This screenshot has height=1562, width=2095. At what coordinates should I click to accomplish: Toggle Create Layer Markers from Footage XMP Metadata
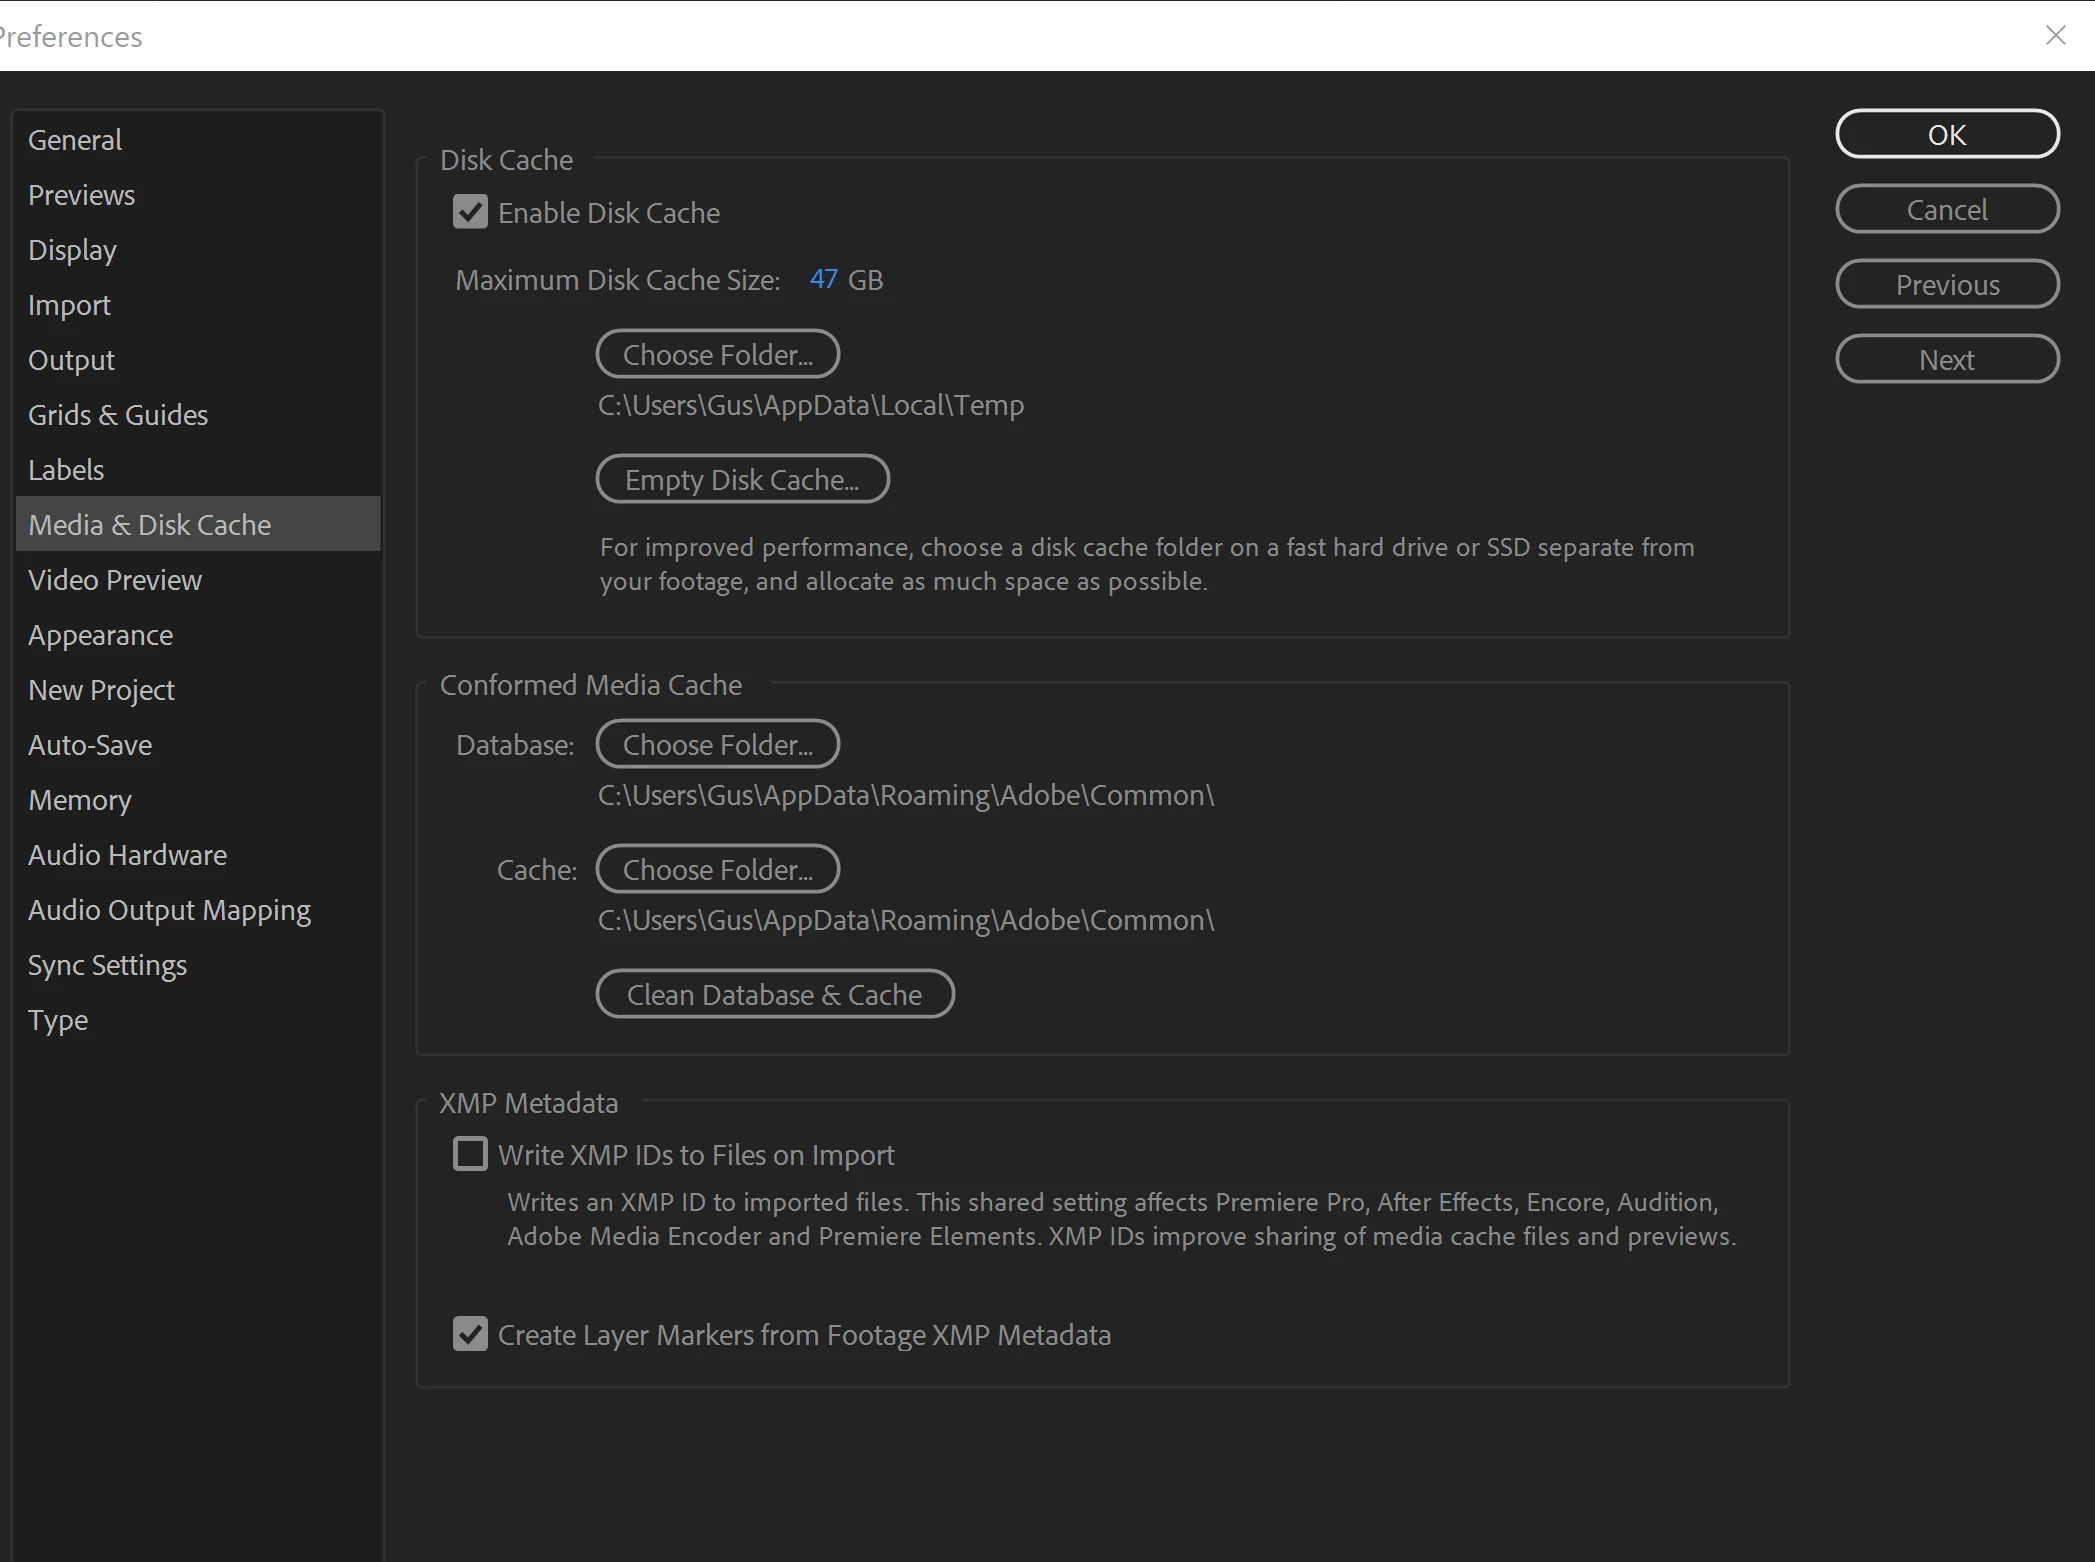470,1334
